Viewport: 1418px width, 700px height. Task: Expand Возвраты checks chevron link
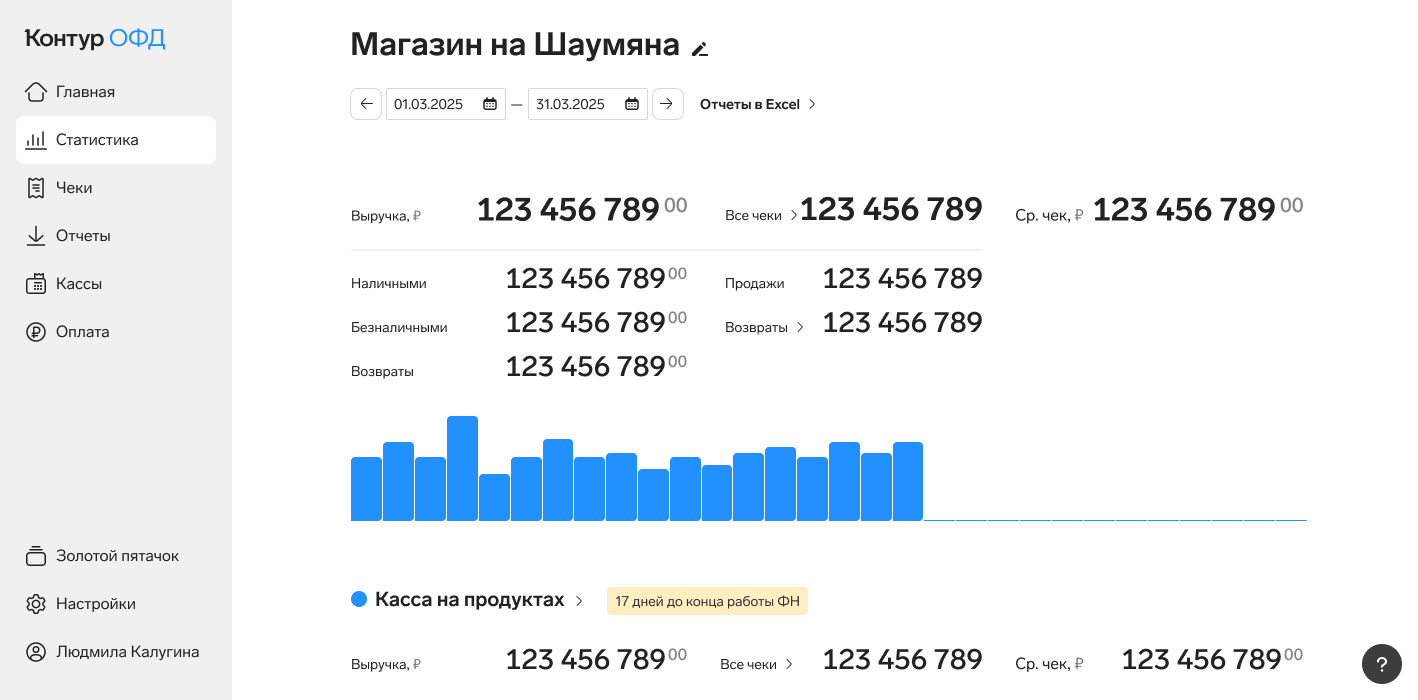765,327
